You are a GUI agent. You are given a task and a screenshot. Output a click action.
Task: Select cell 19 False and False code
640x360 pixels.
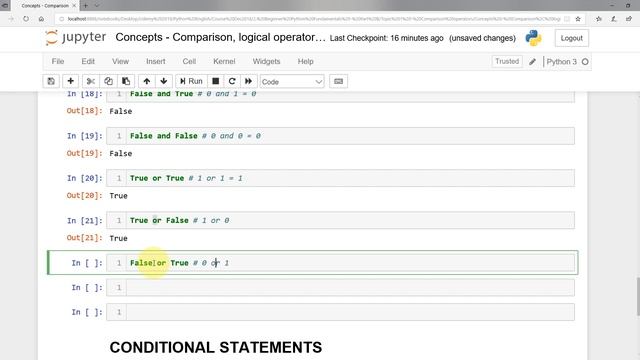(x=340, y=136)
